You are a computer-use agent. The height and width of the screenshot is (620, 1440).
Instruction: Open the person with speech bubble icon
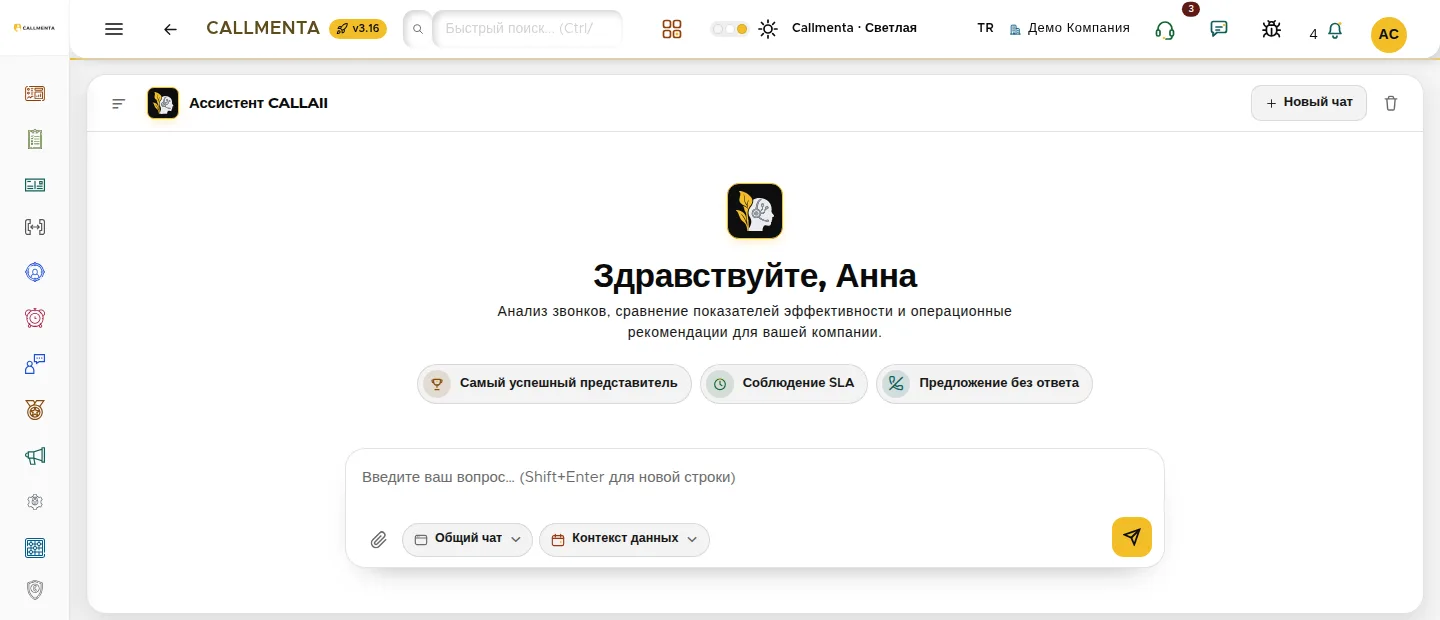click(x=35, y=364)
